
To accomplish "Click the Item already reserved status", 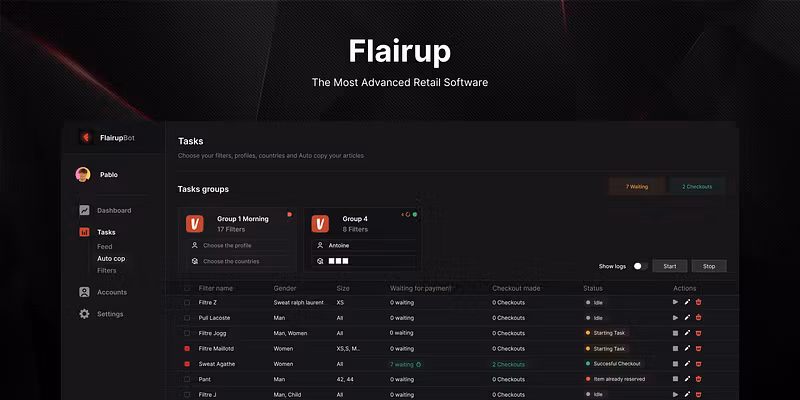I will click(x=615, y=379).
